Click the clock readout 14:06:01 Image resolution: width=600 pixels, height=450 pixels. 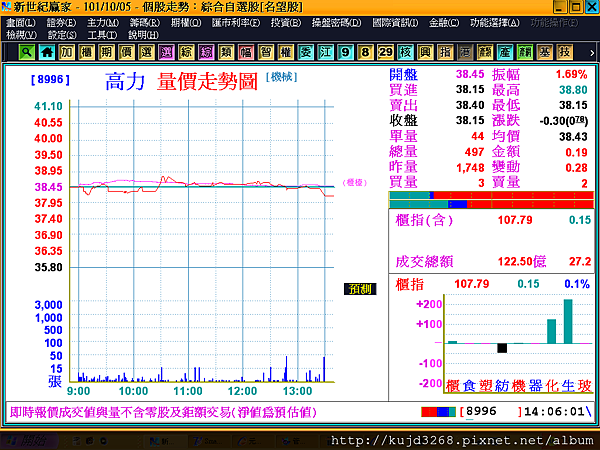coord(554,412)
